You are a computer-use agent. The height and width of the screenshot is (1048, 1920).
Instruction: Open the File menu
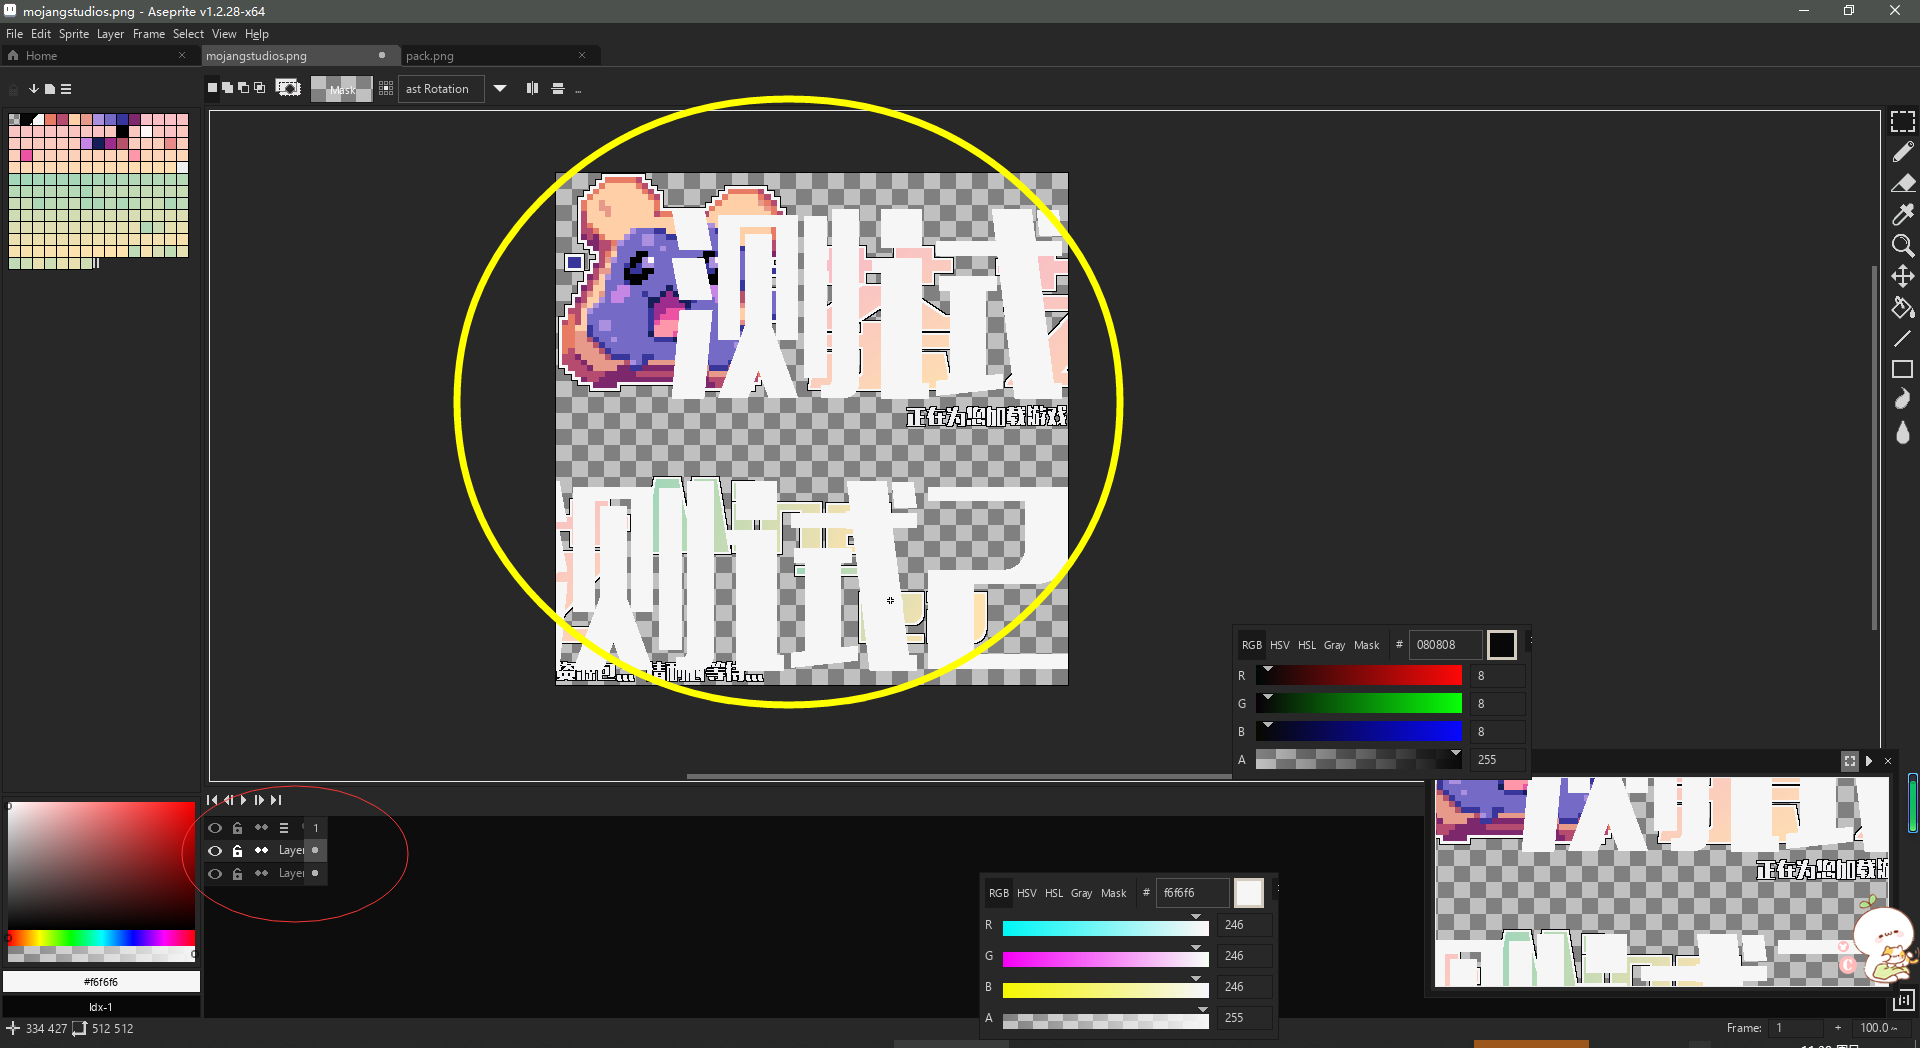coord(14,34)
